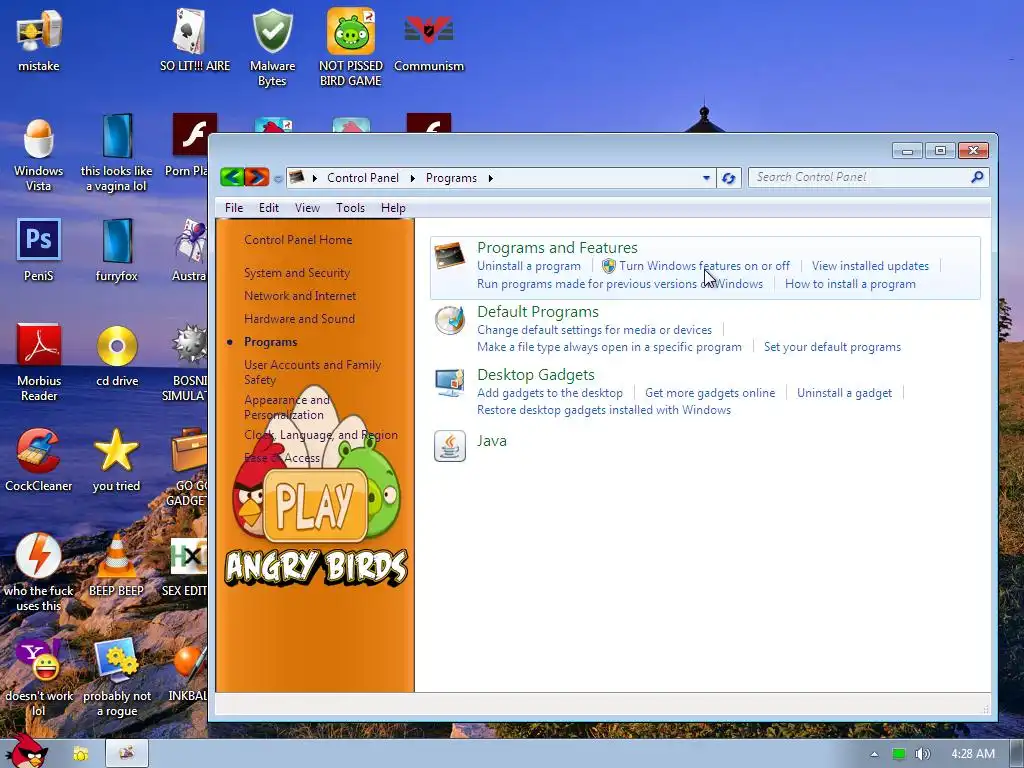Click the taskbar clock showing 4:28 AM
Viewport: 1024px width, 768px height.
(x=972, y=754)
